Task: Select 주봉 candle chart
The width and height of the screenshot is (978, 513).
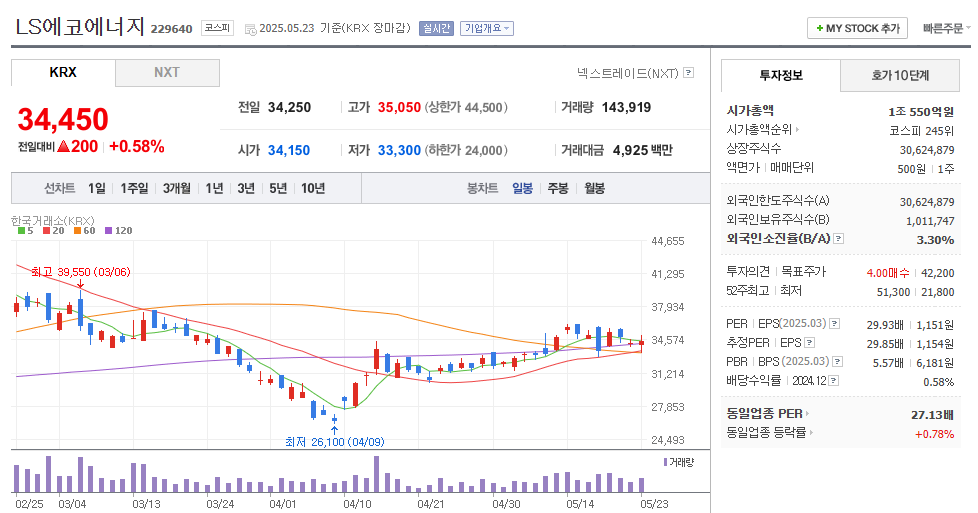Action: click(558, 188)
